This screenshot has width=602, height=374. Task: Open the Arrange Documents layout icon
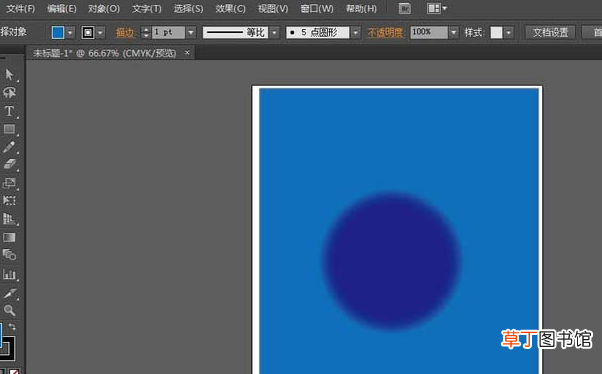click(437, 8)
